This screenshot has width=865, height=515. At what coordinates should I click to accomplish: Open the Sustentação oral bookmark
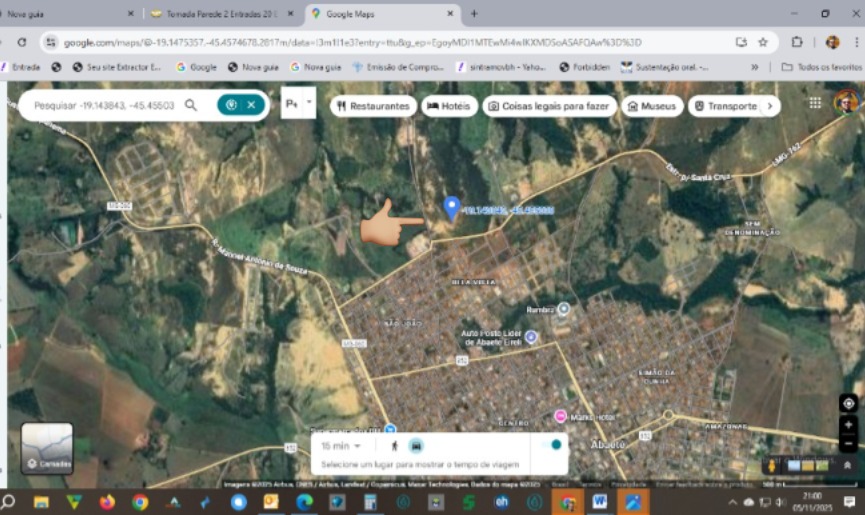pyautogui.click(x=664, y=67)
